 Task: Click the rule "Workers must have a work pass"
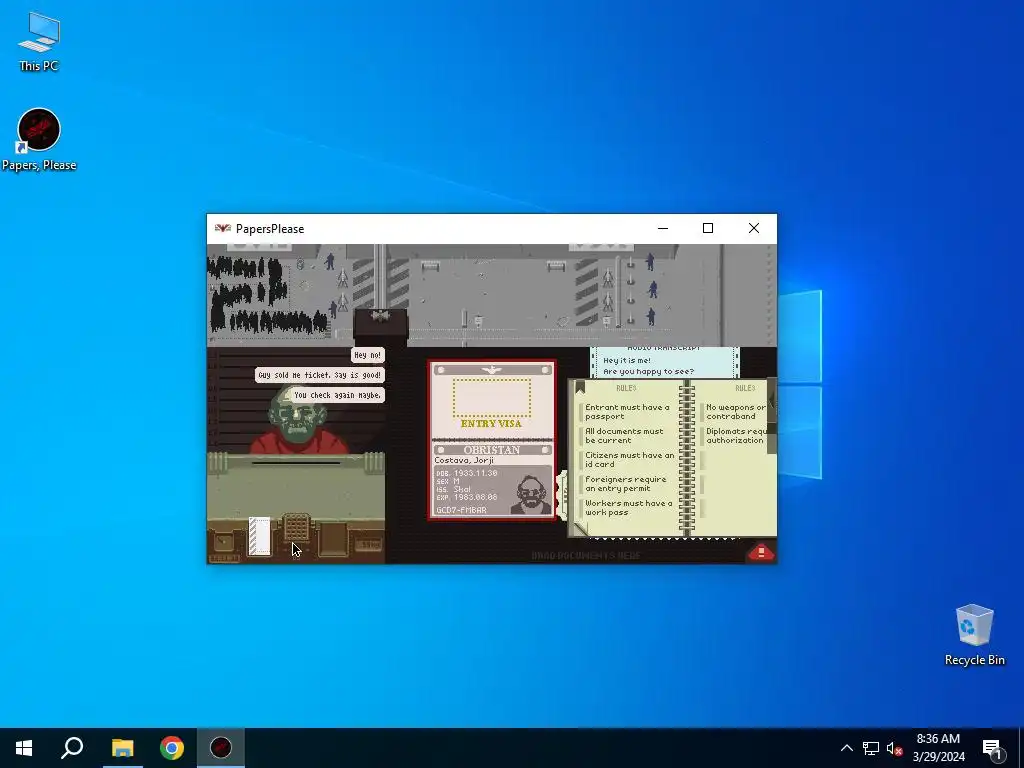pos(628,508)
